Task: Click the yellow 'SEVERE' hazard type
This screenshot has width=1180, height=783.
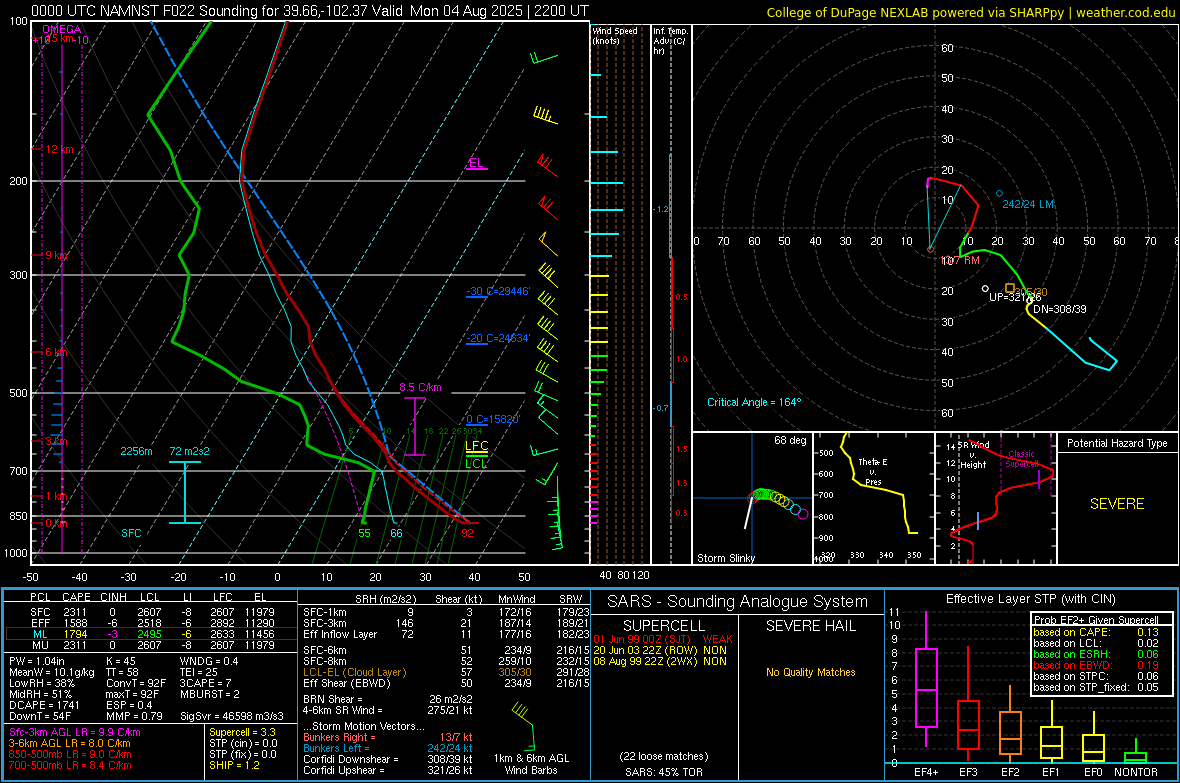Action: point(1117,504)
